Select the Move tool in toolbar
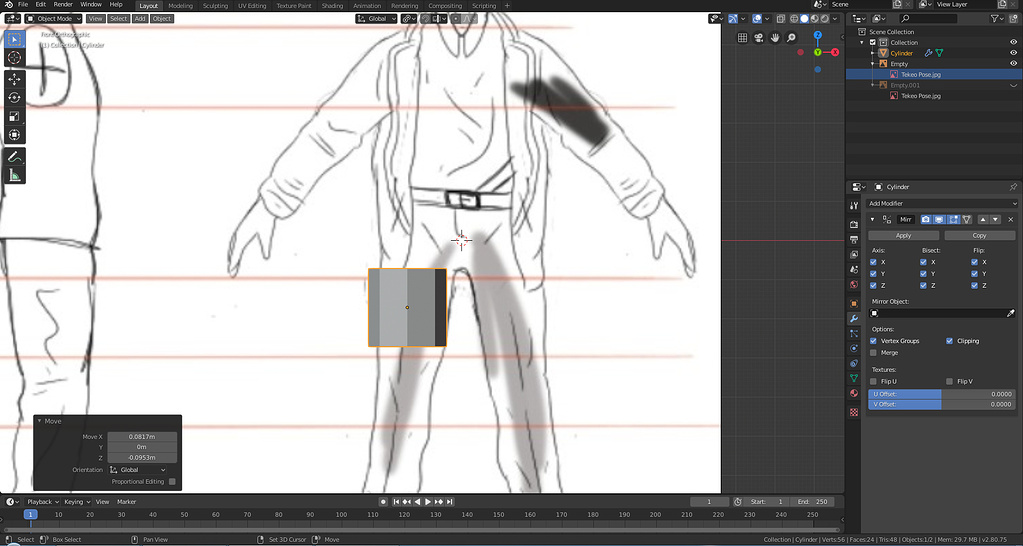 [x=14, y=79]
